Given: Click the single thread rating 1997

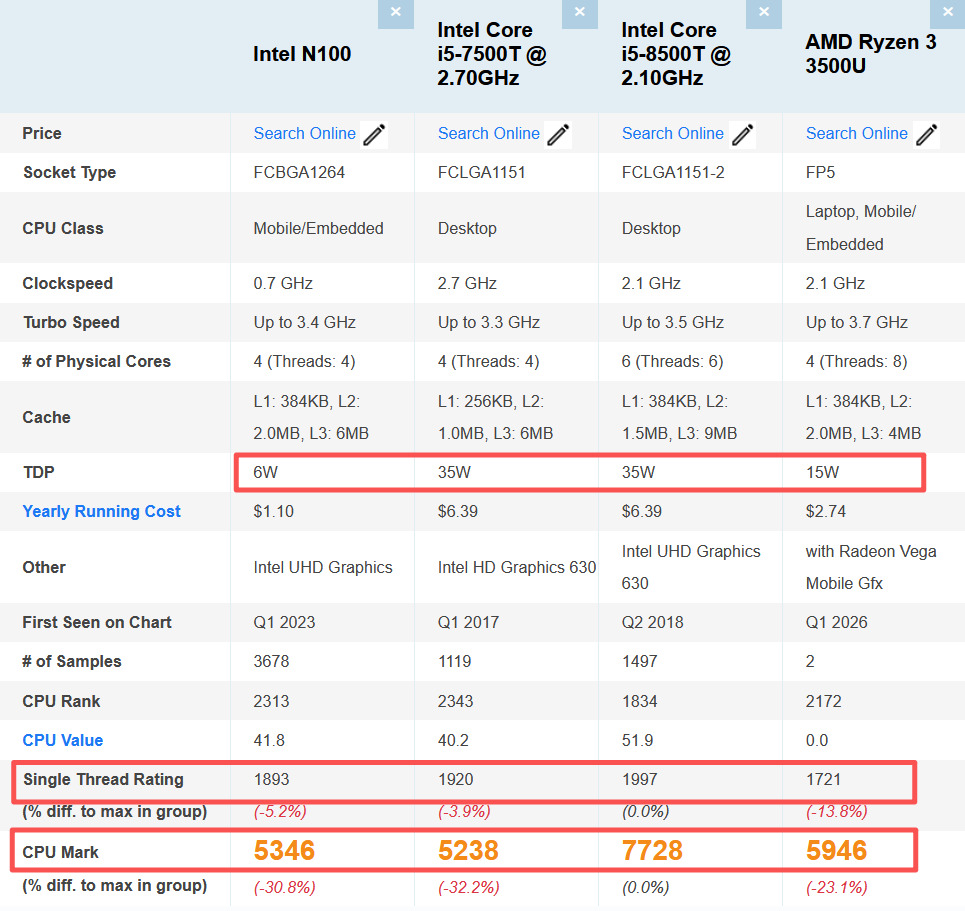Looking at the screenshot, I should pyautogui.click(x=639, y=780).
